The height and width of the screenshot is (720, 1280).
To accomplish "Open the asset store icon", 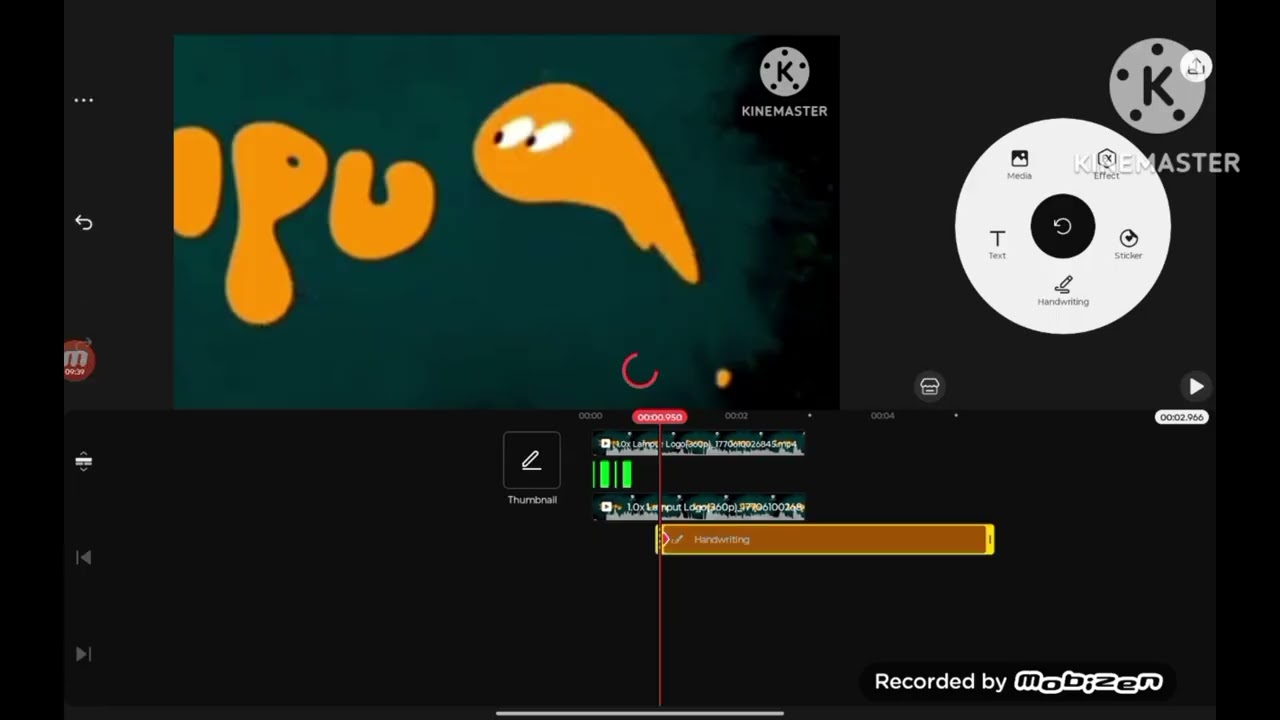I will [930, 386].
